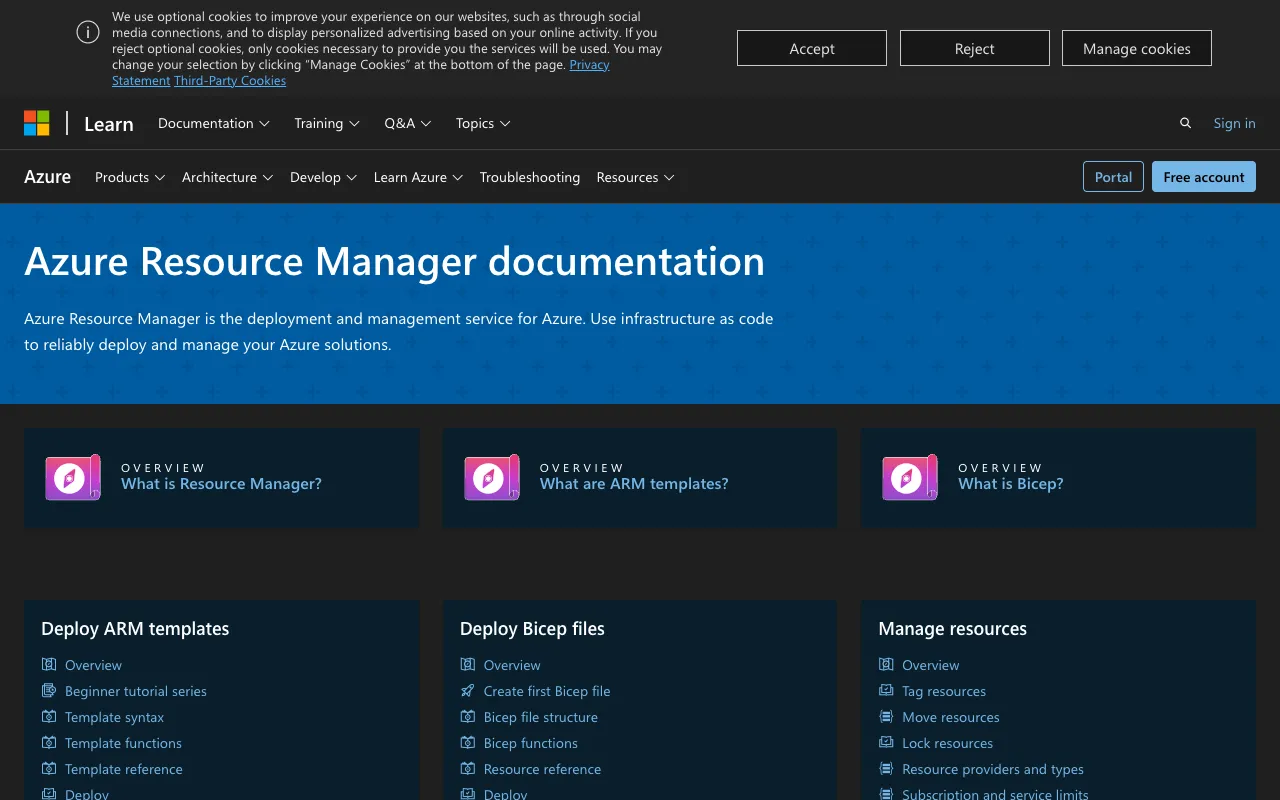Switch to the Troubleshooting menu item
Image resolution: width=1280 pixels, height=800 pixels.
coord(530,177)
